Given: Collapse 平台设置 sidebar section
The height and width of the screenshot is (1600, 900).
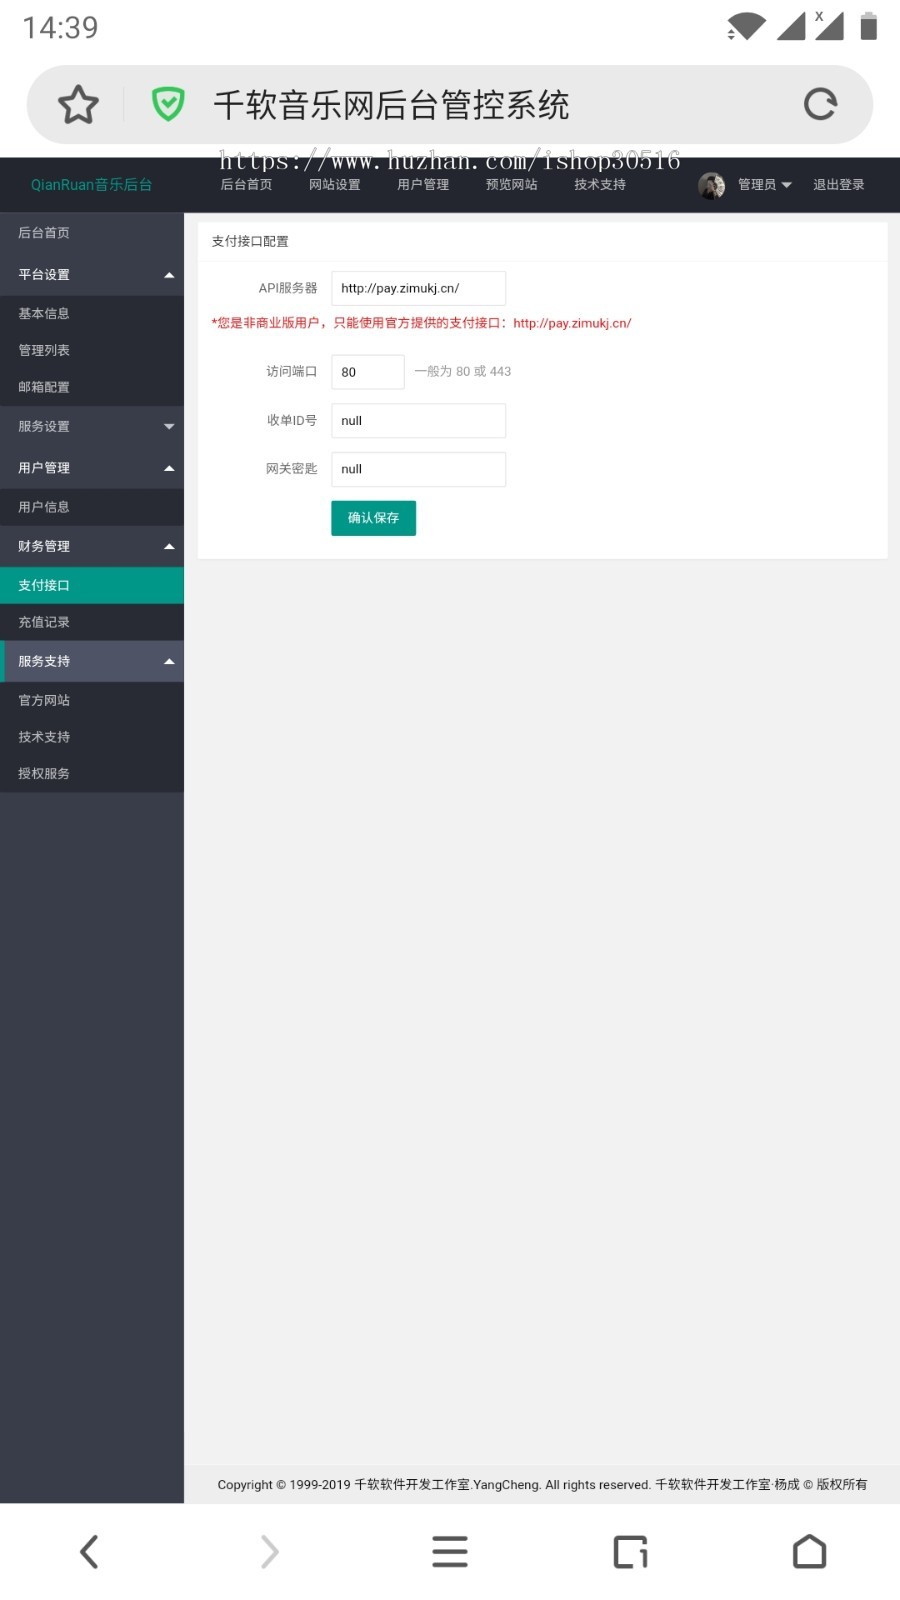Looking at the screenshot, I should [92, 275].
